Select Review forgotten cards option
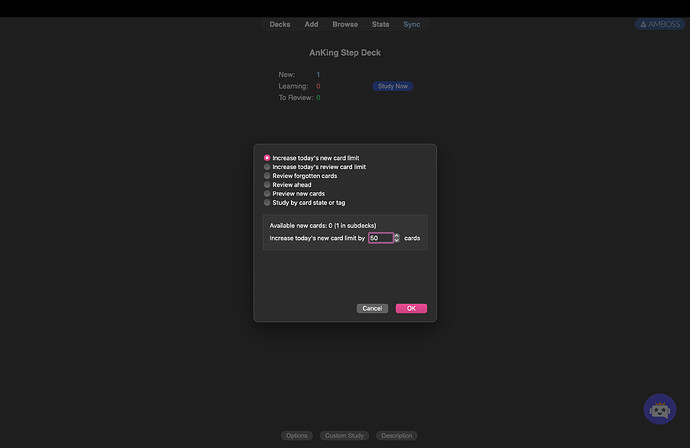 tap(301, 176)
